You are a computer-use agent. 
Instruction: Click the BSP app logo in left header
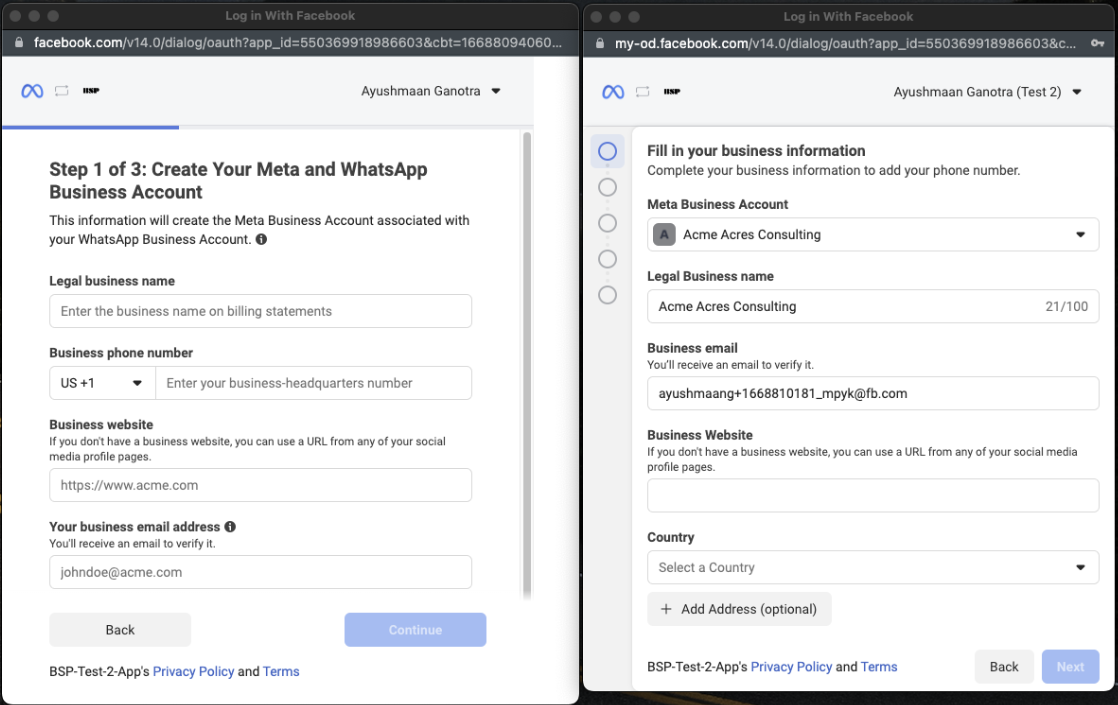(x=90, y=91)
